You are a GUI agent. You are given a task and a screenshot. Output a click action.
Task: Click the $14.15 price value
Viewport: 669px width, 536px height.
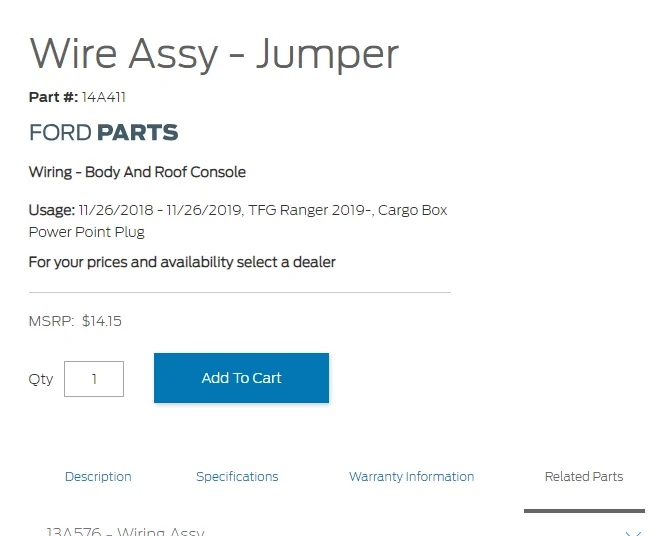(102, 321)
